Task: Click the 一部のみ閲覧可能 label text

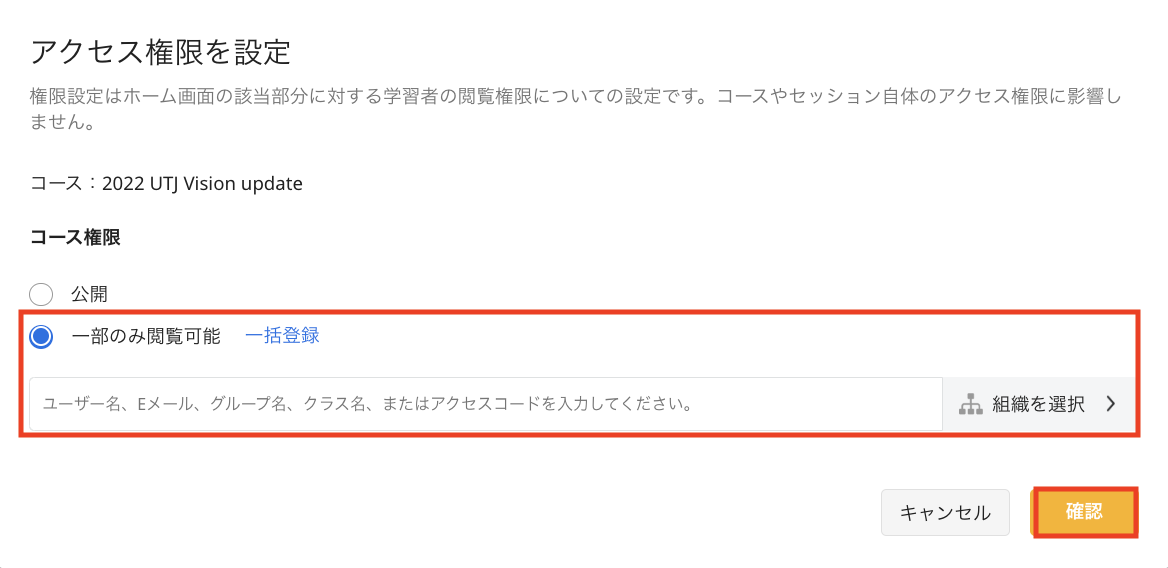Action: coord(146,336)
